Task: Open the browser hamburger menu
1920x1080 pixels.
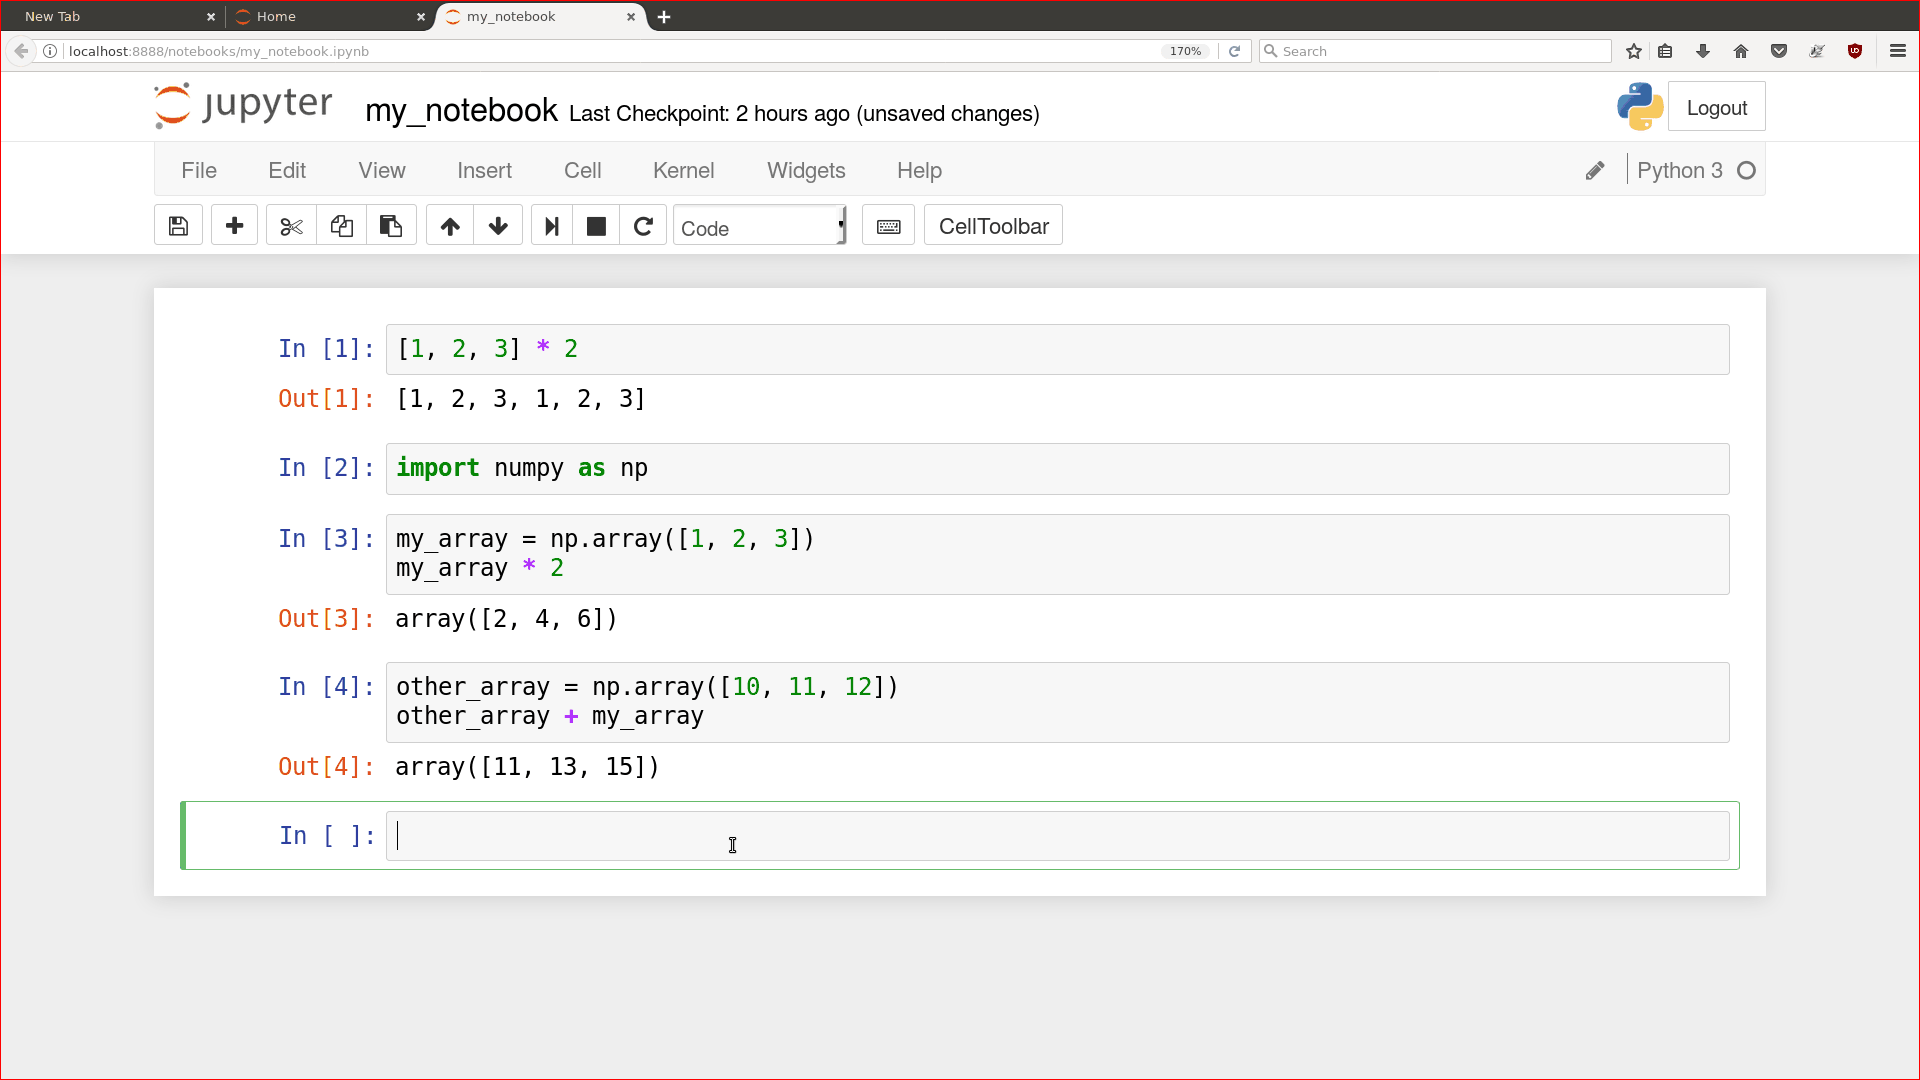Action: pyautogui.click(x=1898, y=51)
